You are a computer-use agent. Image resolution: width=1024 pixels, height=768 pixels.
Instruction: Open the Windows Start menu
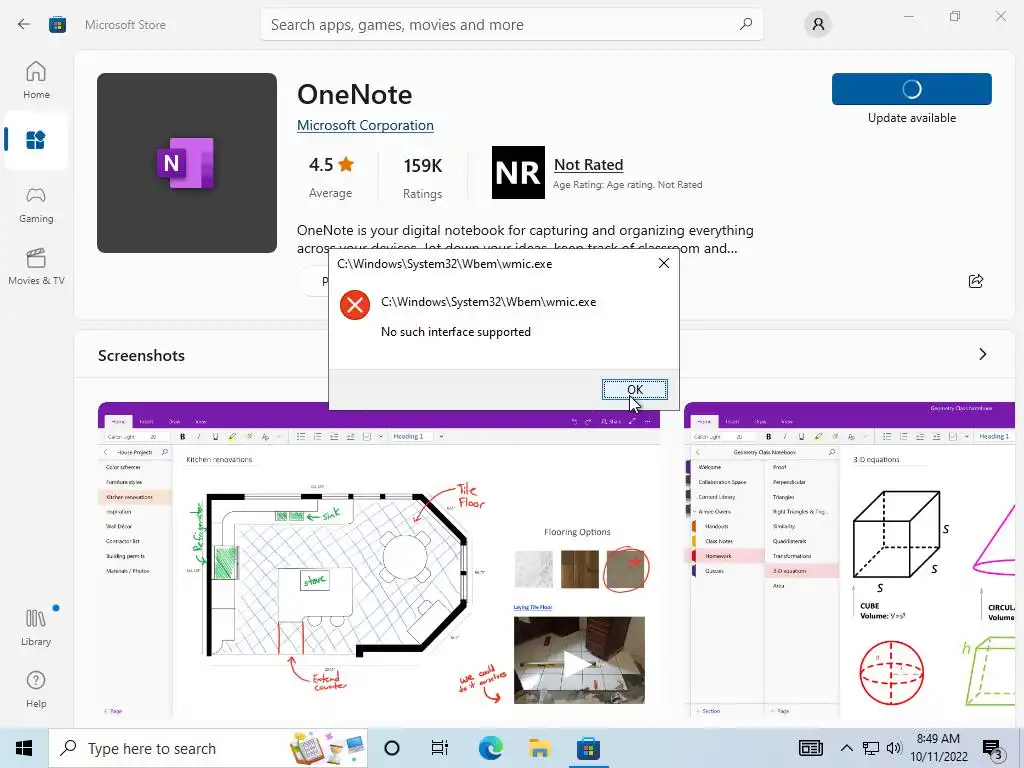pyautogui.click(x=24, y=748)
